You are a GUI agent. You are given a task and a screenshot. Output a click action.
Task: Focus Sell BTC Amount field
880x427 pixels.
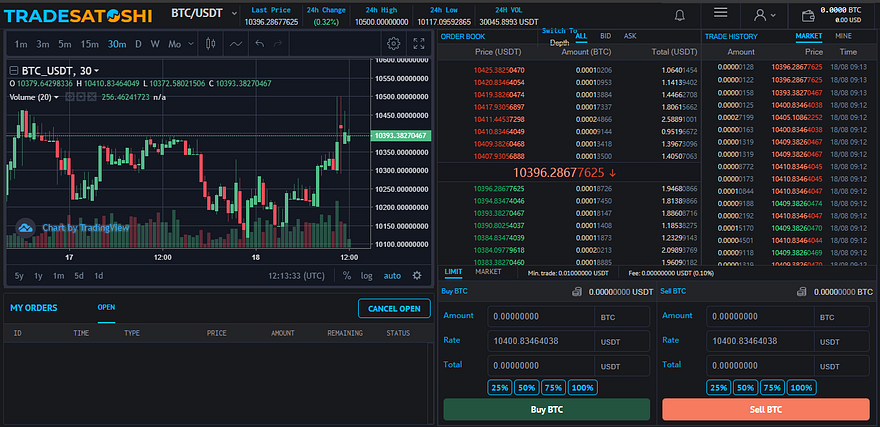pos(760,317)
